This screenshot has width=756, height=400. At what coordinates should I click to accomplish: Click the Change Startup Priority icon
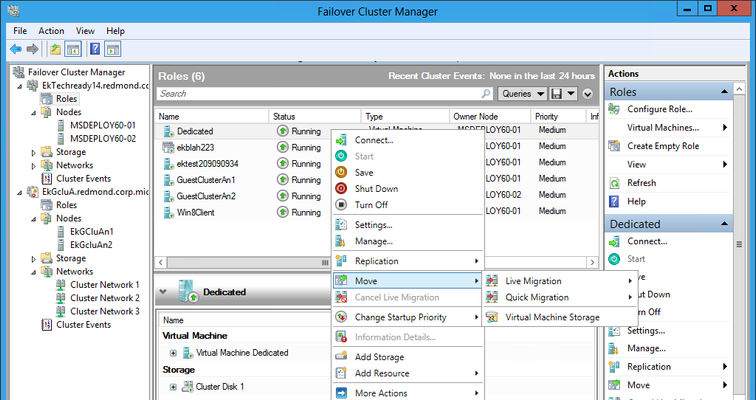click(341, 317)
